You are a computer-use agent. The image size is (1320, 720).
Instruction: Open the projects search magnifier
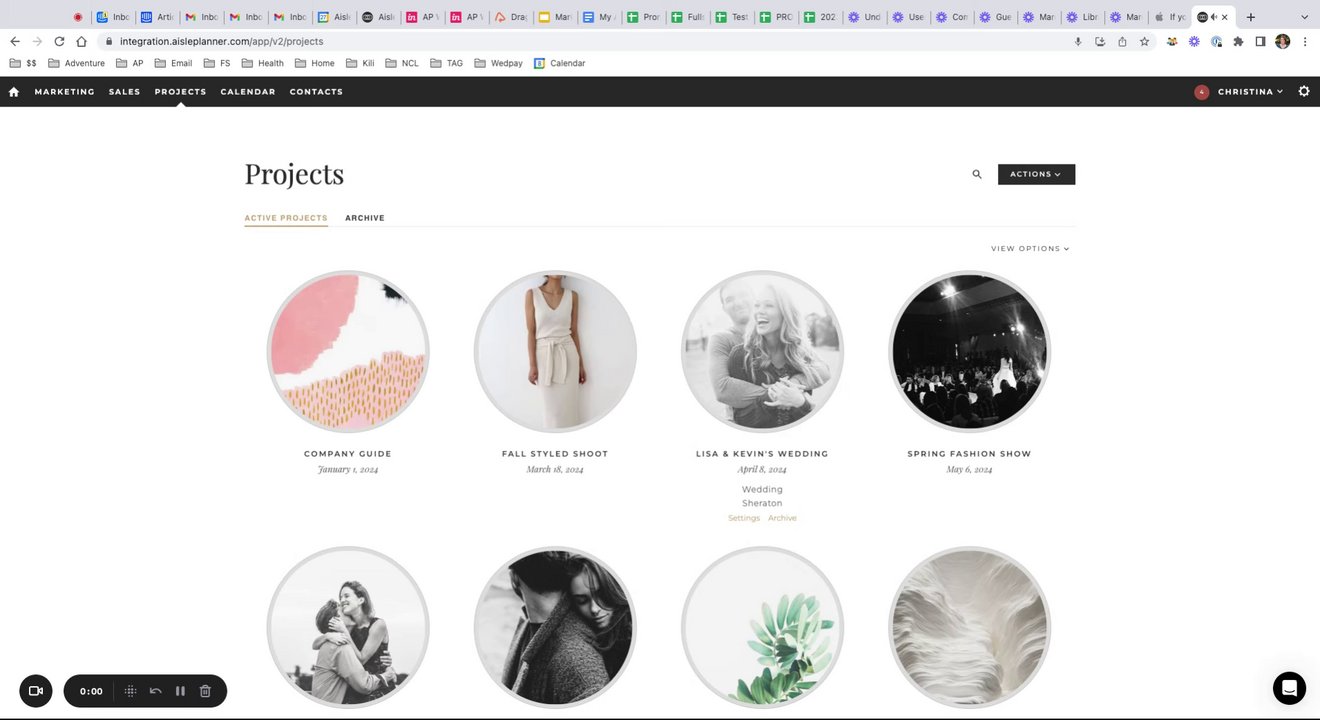tap(977, 174)
